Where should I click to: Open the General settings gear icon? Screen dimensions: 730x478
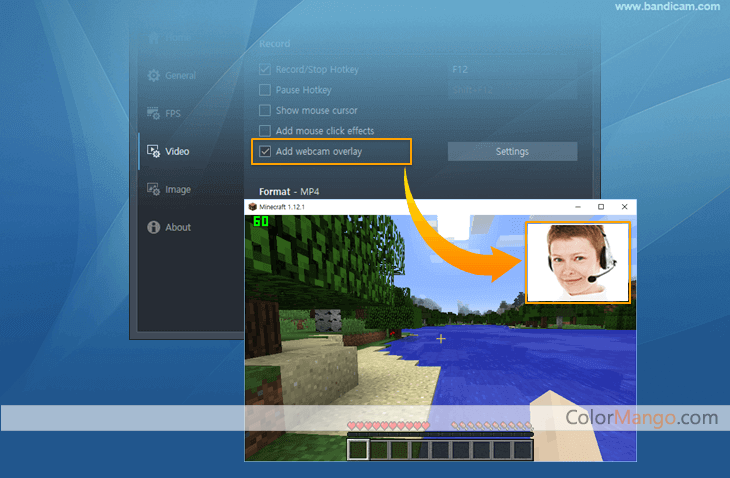point(153,76)
